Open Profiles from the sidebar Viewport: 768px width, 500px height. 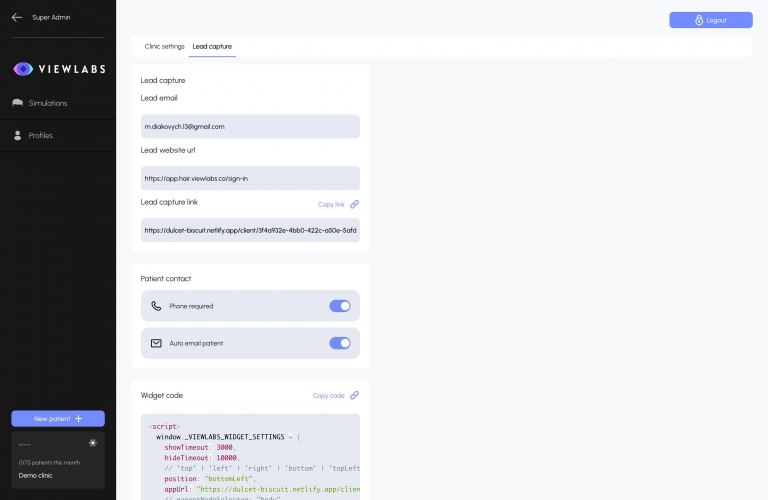[40, 135]
